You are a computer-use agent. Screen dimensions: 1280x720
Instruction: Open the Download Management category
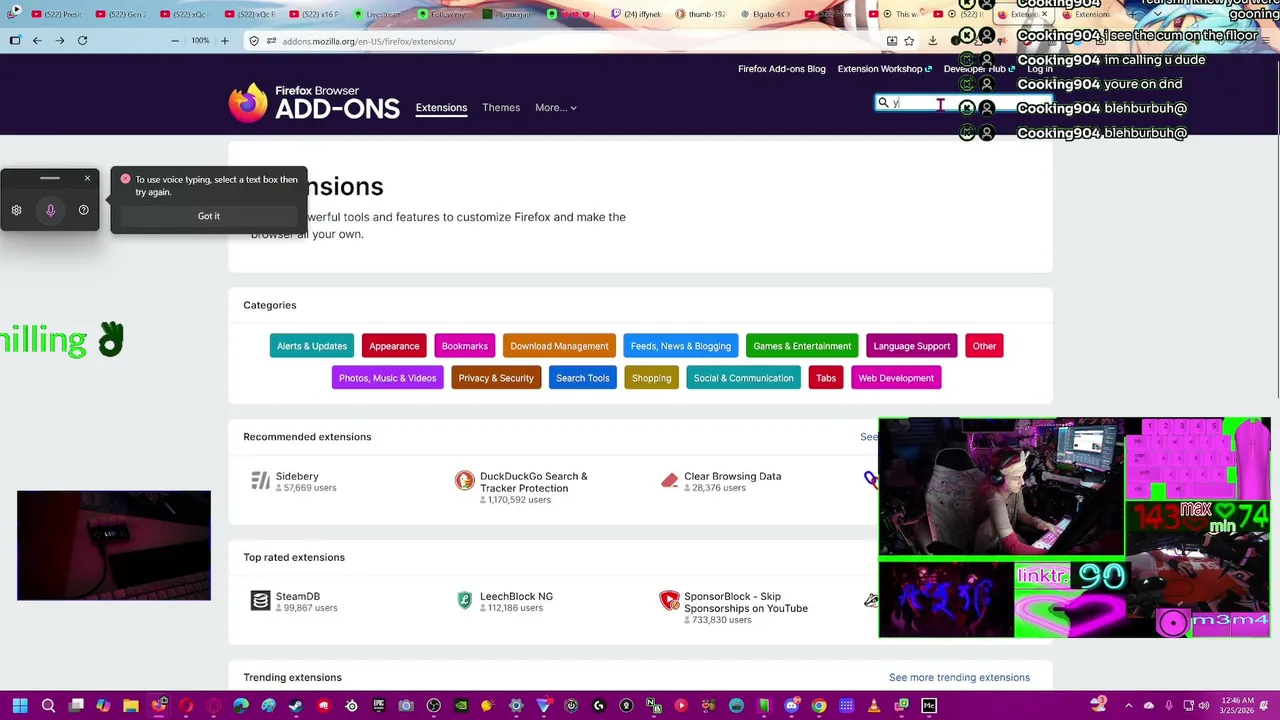(x=559, y=346)
